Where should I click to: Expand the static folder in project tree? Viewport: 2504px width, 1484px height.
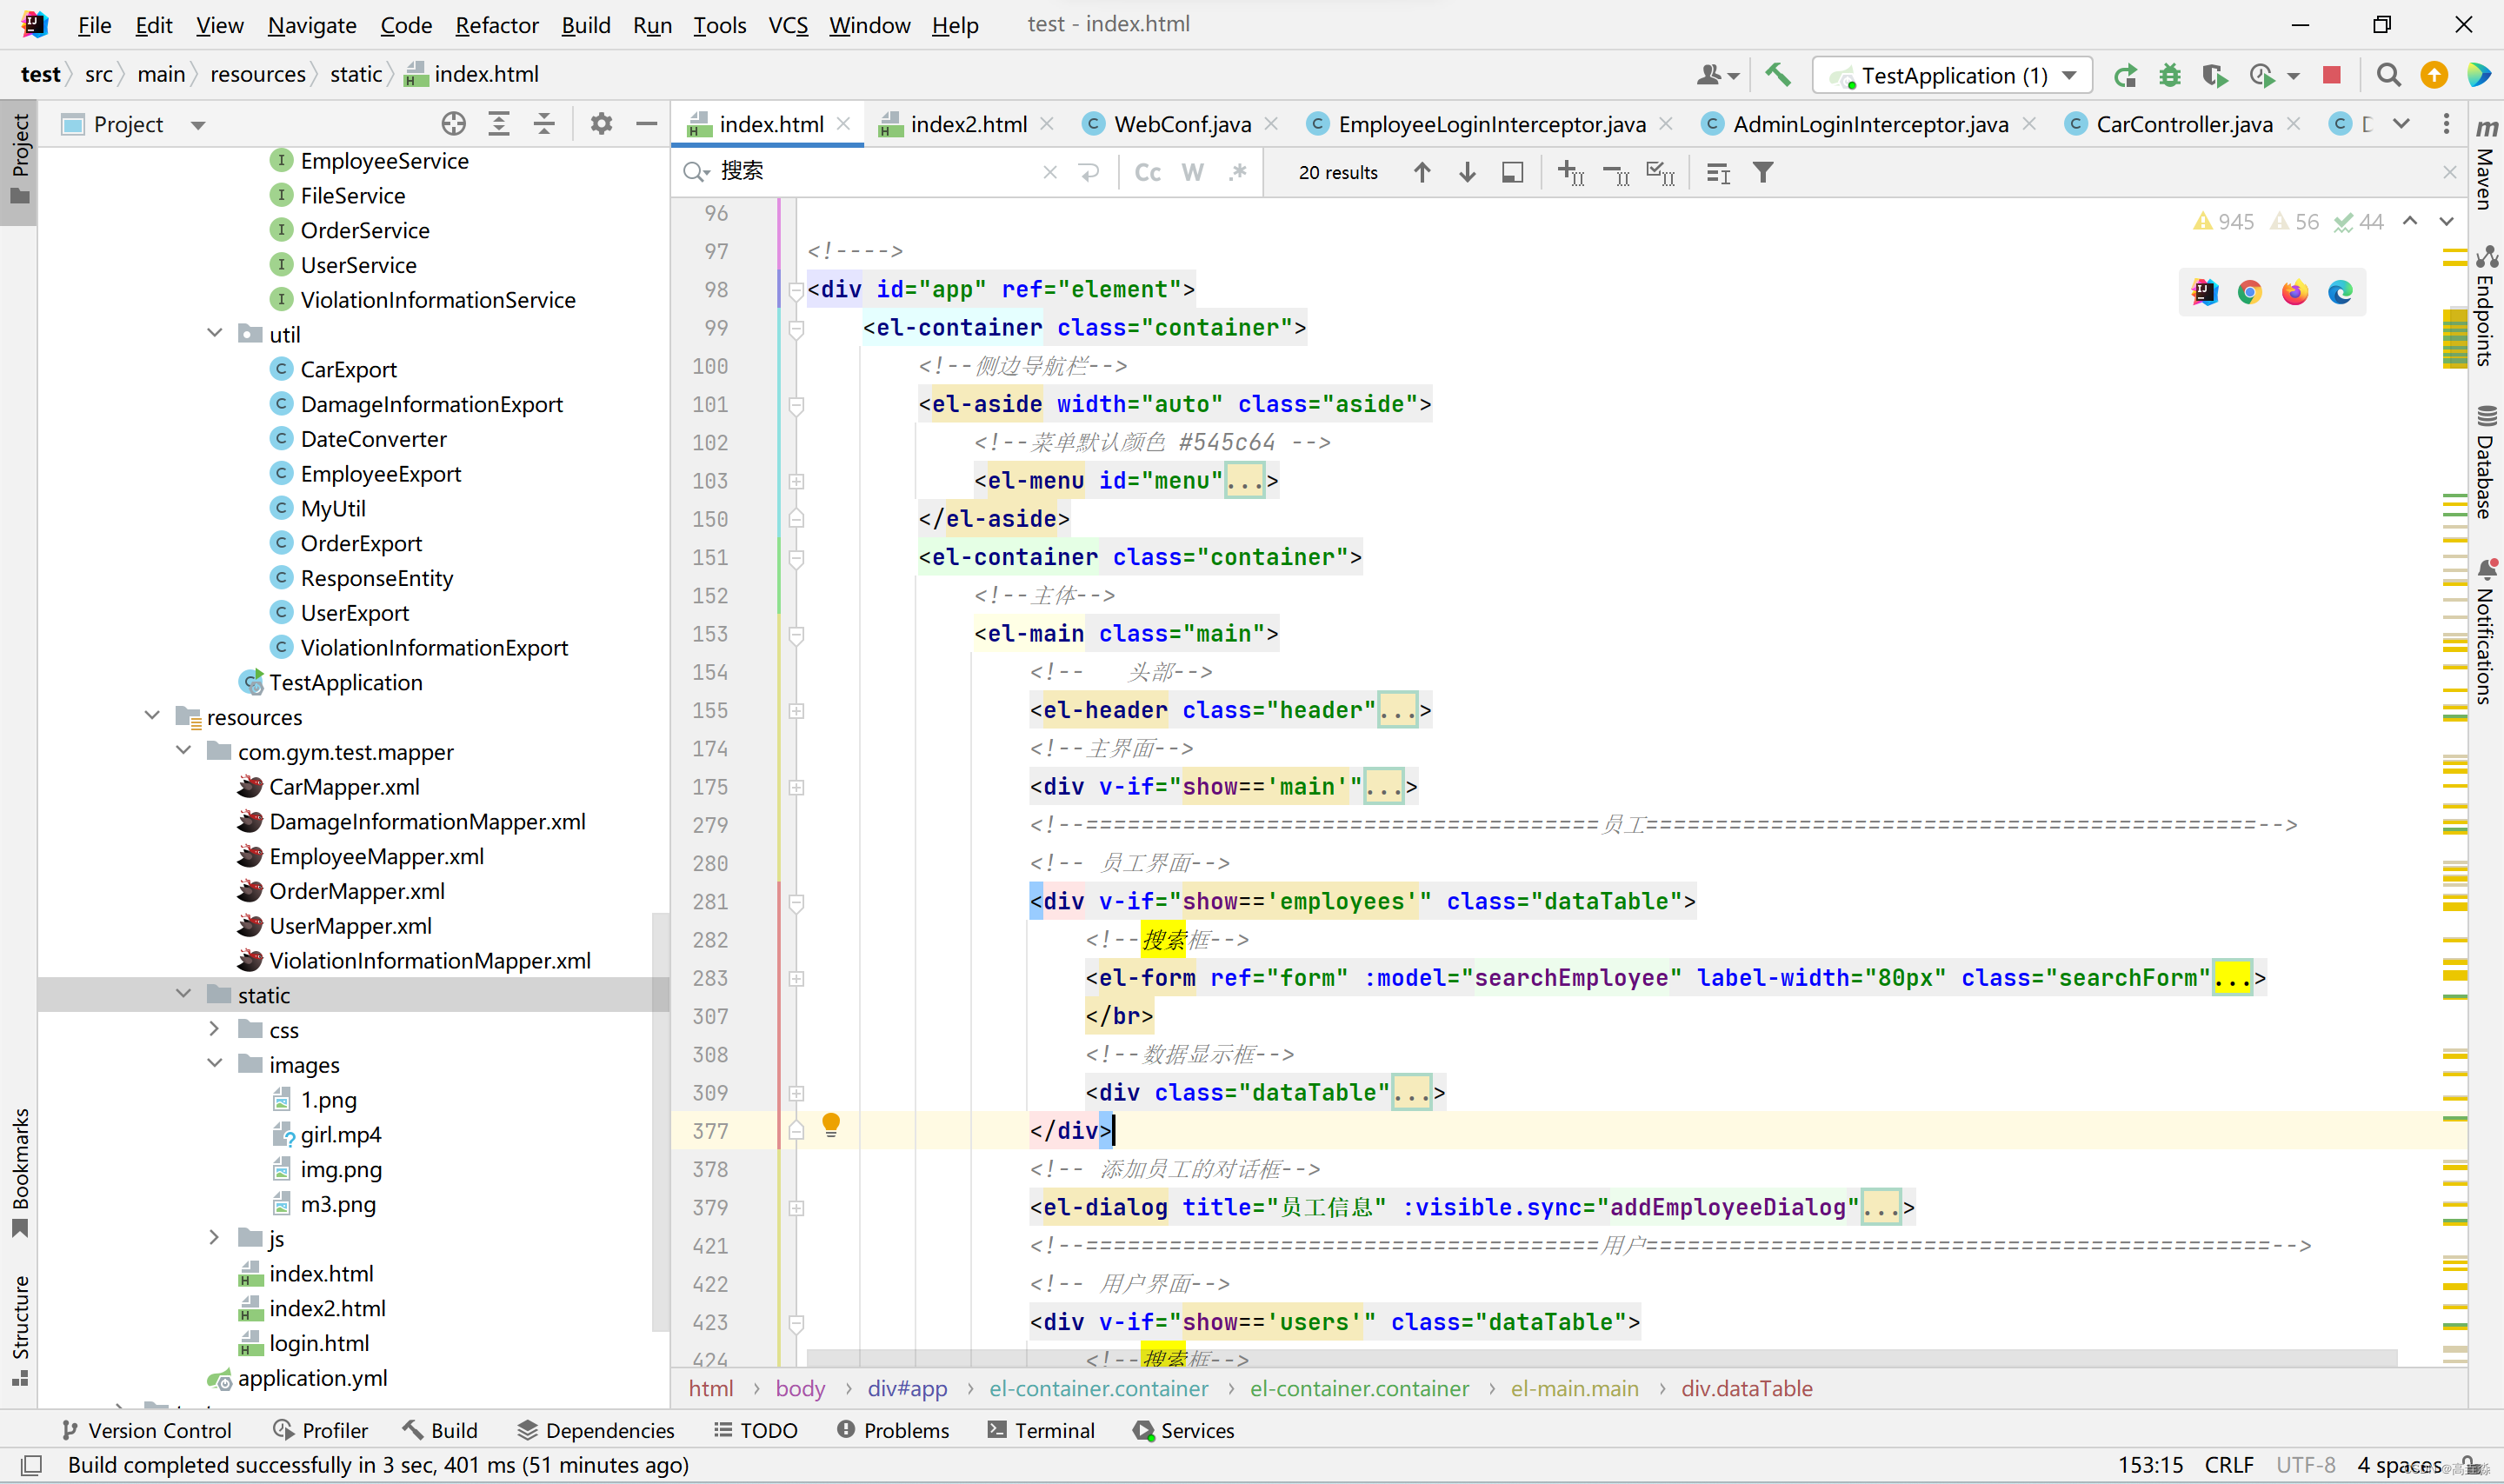[x=183, y=993]
